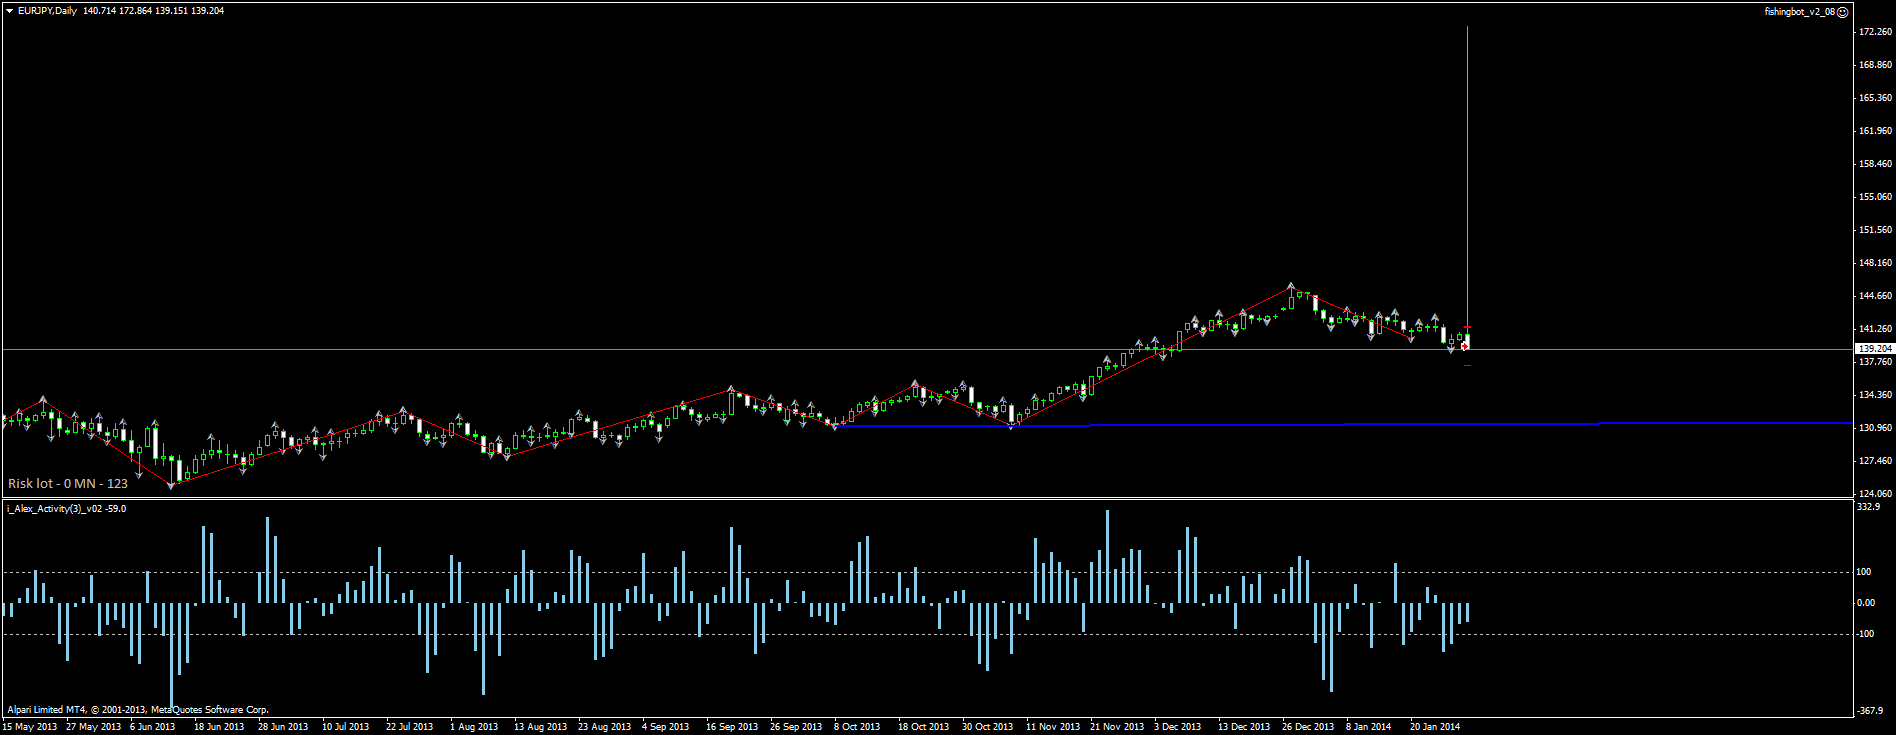Click the fishingbot_v2_08 expert advisor label
1896x735 pixels.
(x=1799, y=12)
